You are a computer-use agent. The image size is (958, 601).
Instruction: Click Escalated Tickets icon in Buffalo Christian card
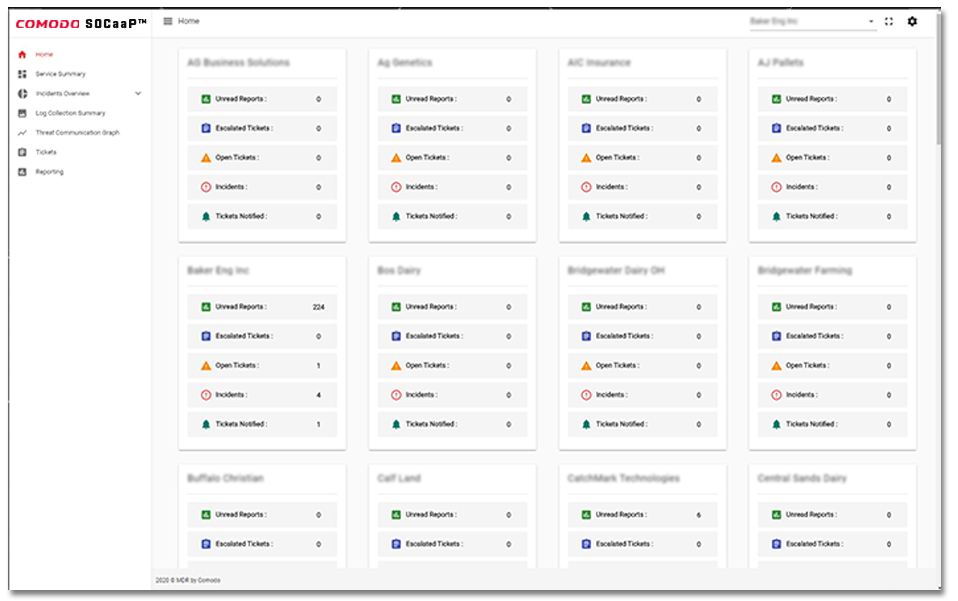pos(206,544)
